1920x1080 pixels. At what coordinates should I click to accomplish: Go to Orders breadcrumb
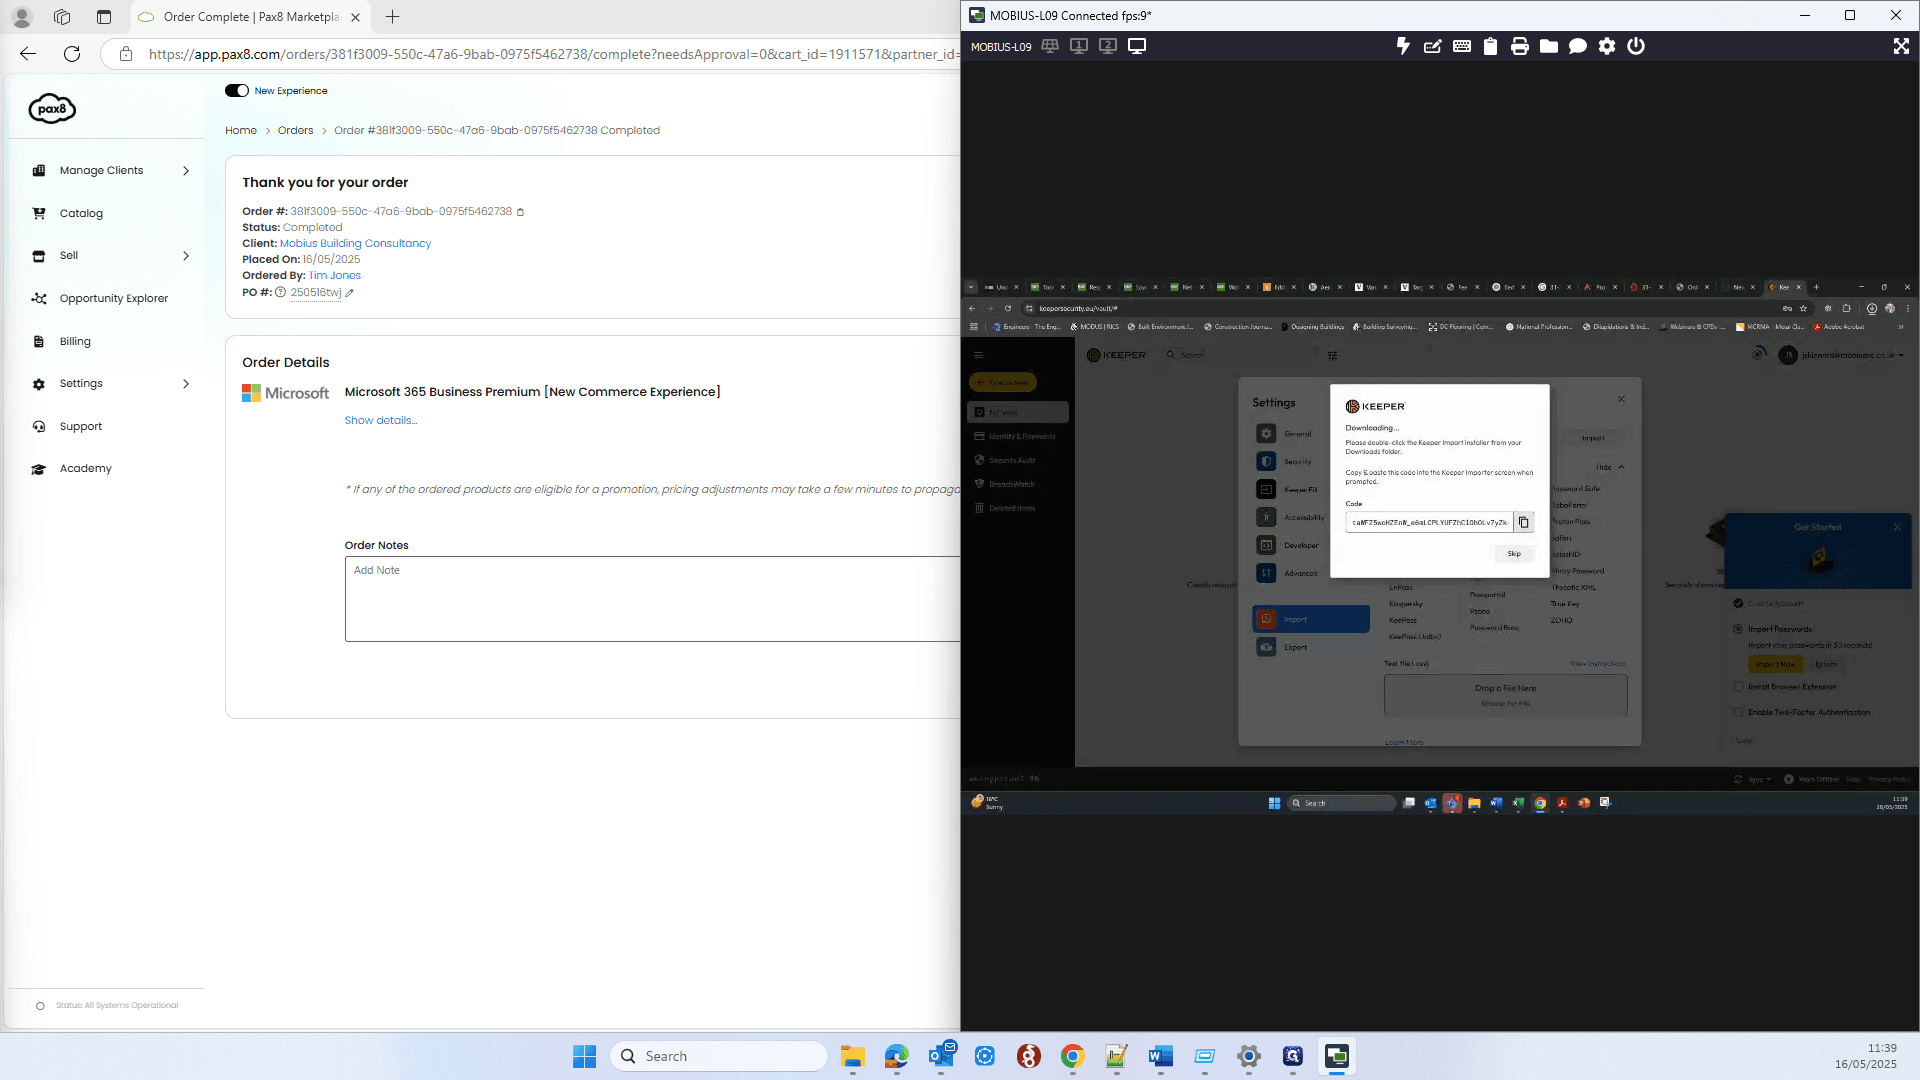[295, 131]
